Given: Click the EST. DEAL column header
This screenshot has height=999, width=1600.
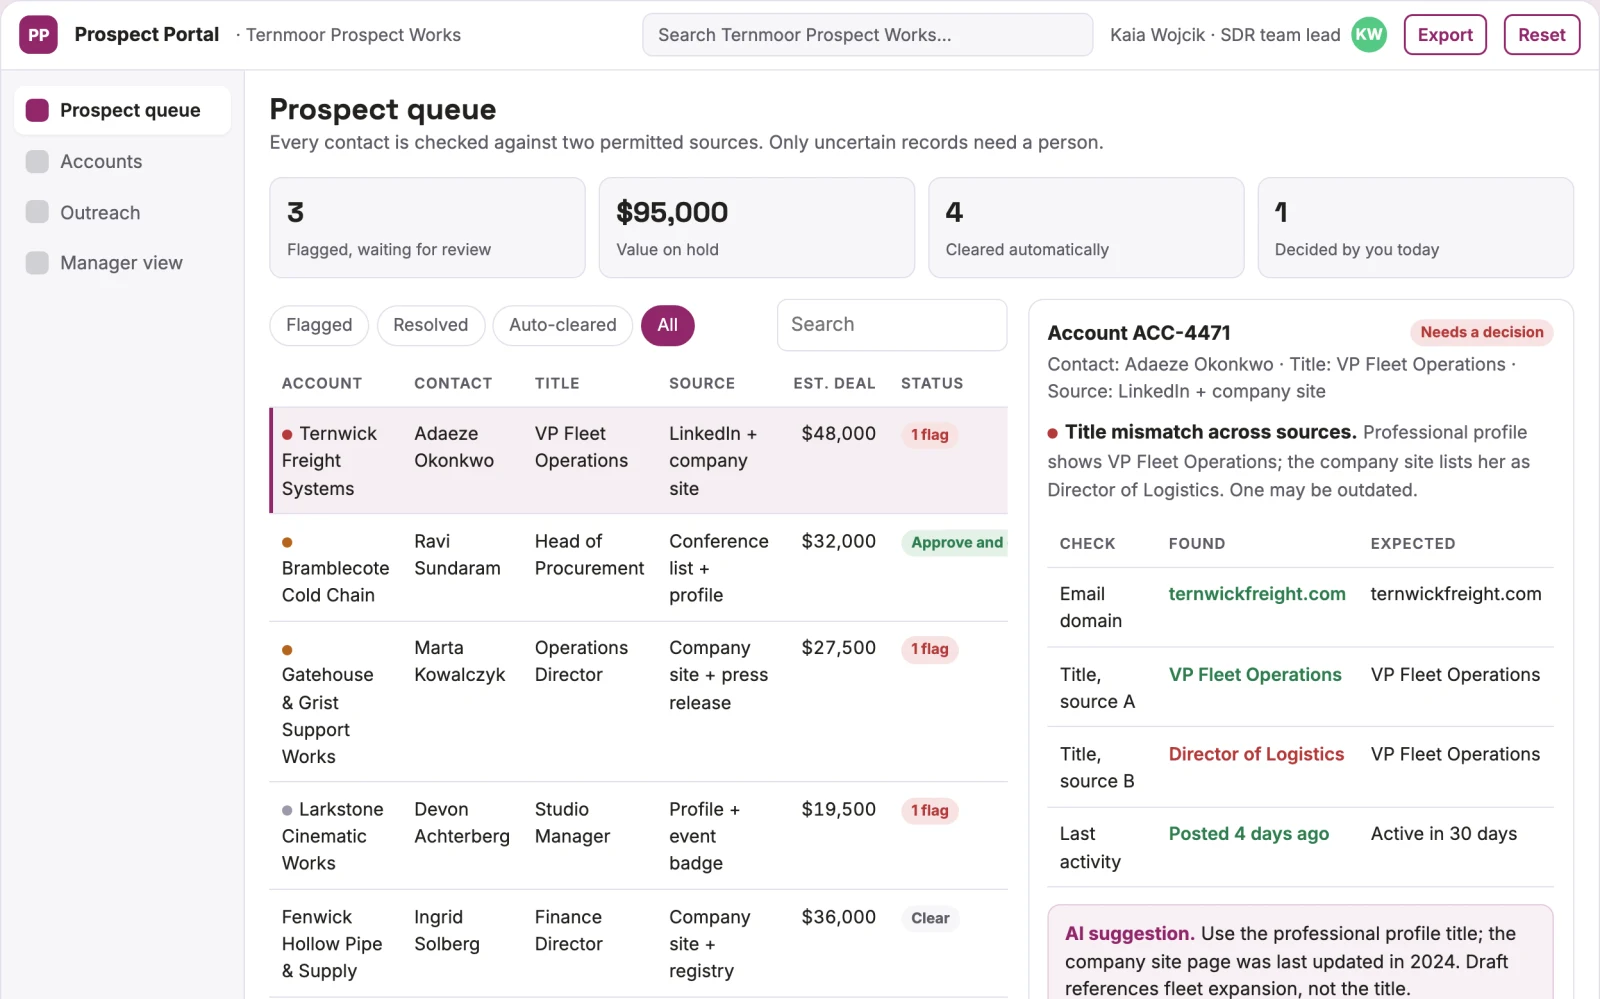Looking at the screenshot, I should coord(834,383).
